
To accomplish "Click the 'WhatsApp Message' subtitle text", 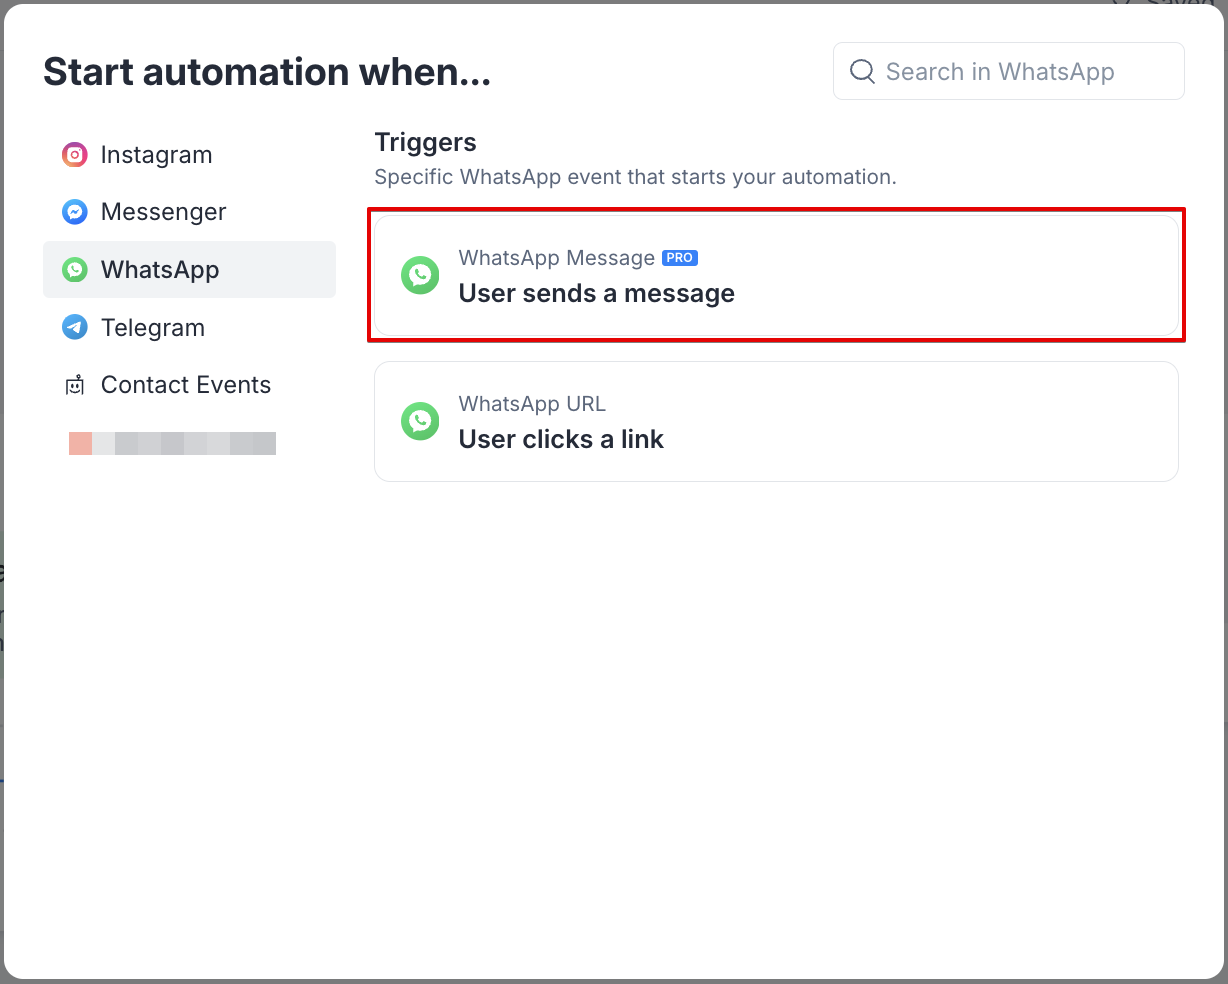I will click(x=556, y=258).
